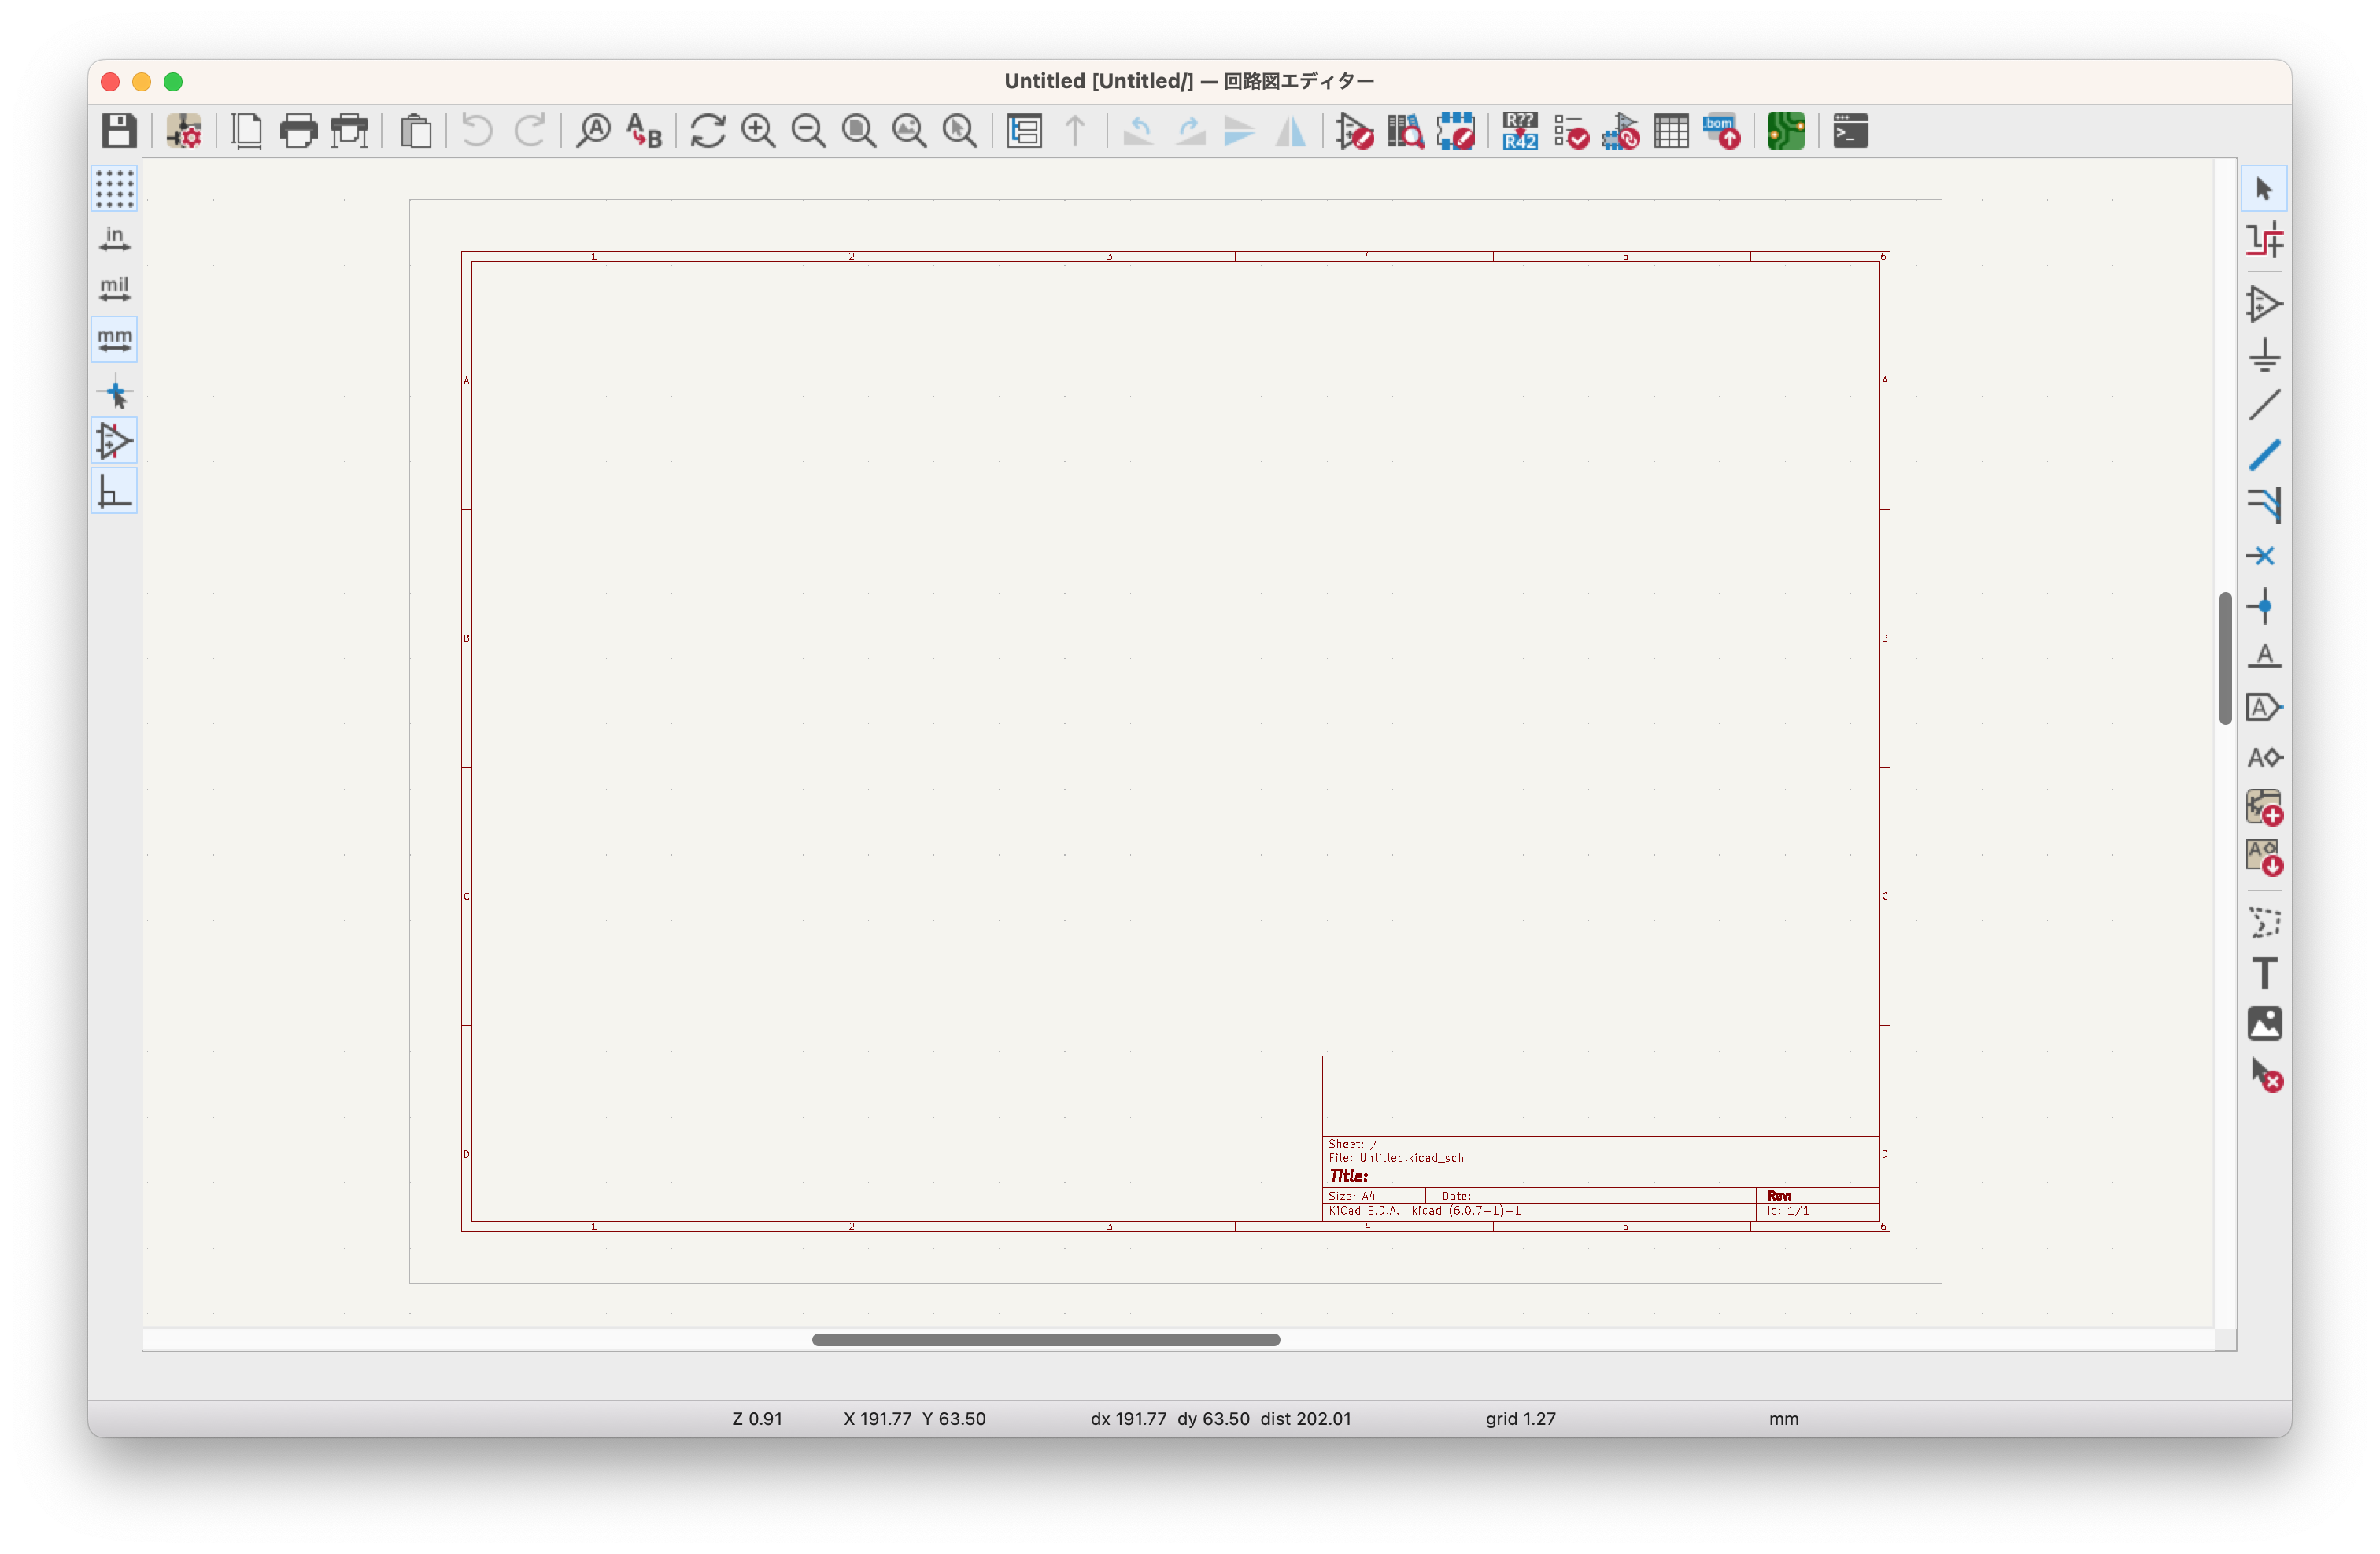Open PCB editor from green board icon
Viewport: 2380px width, 1554px height.
pos(1786,131)
